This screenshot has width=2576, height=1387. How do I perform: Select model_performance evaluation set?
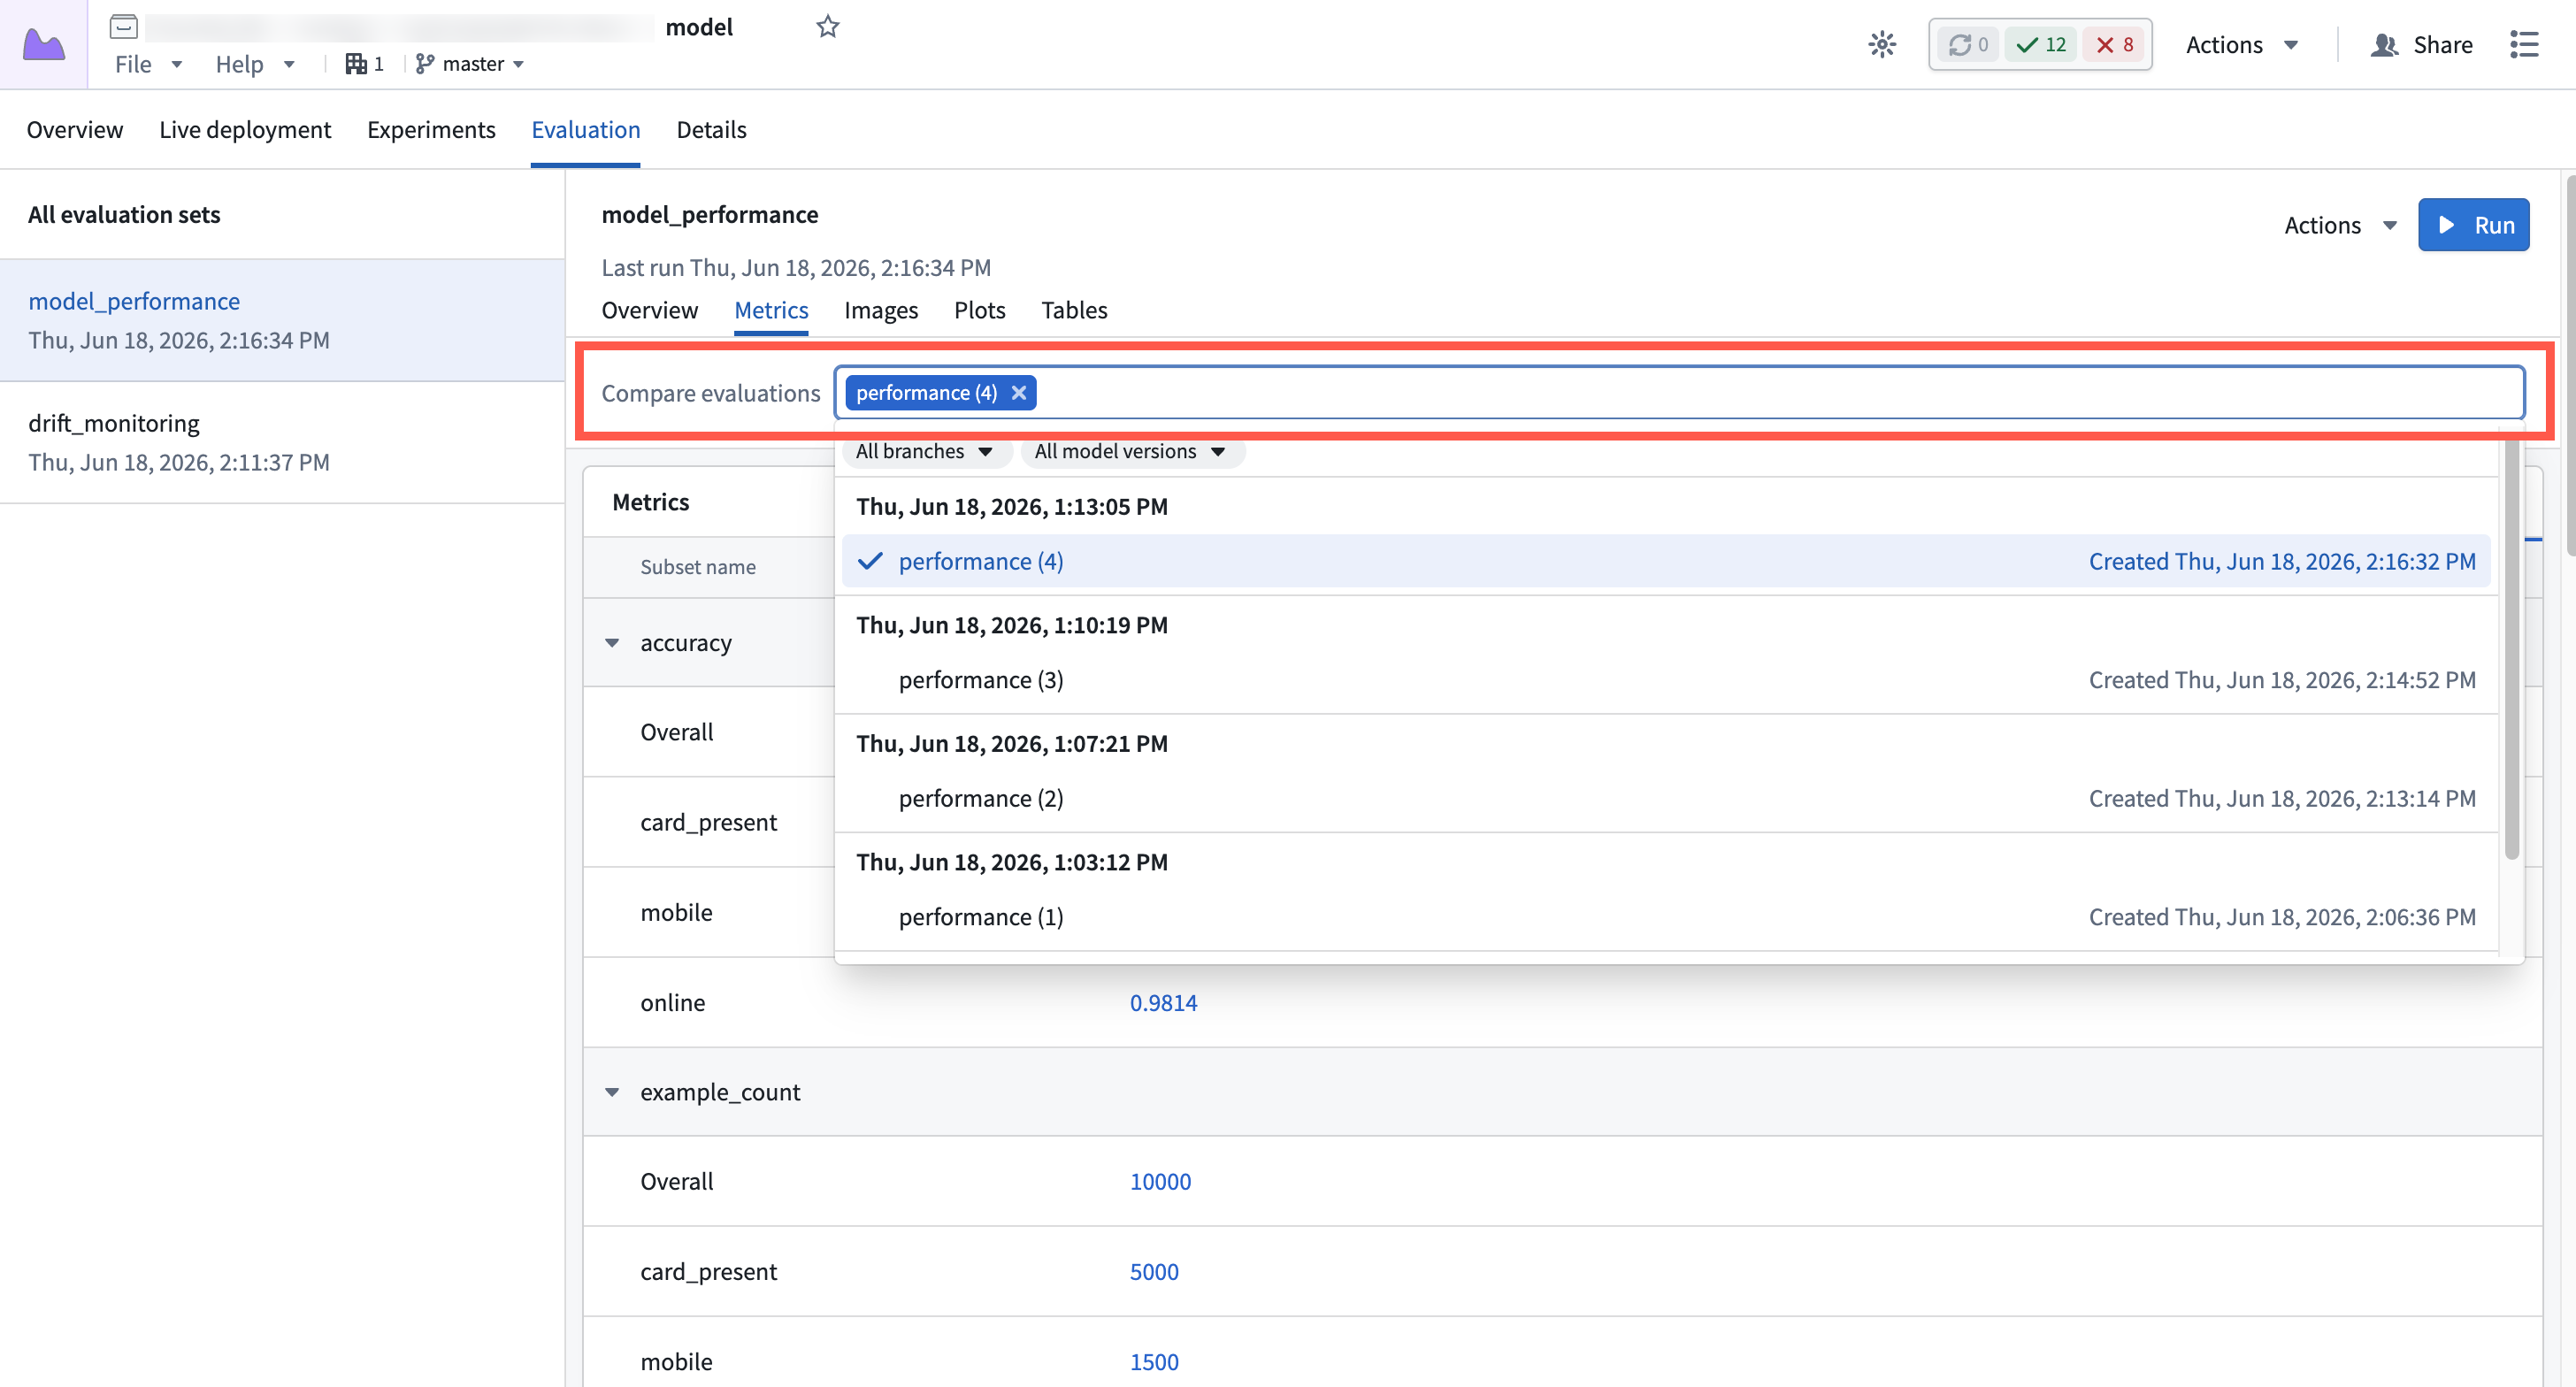click(x=282, y=320)
